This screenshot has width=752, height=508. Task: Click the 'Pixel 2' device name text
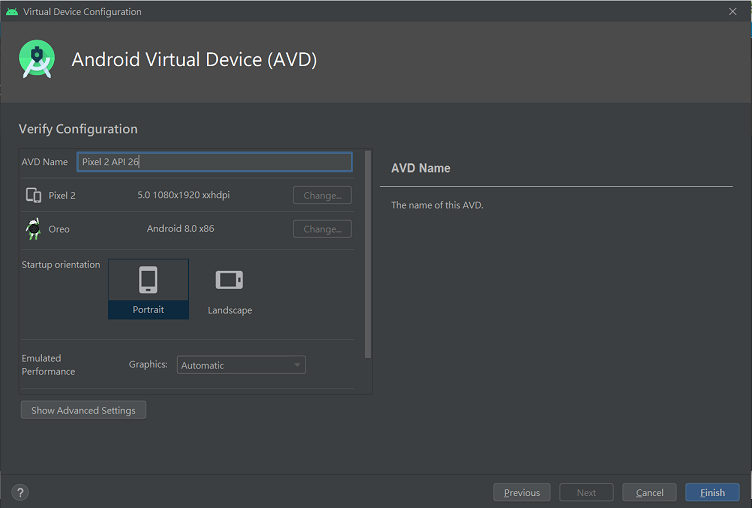pos(62,195)
